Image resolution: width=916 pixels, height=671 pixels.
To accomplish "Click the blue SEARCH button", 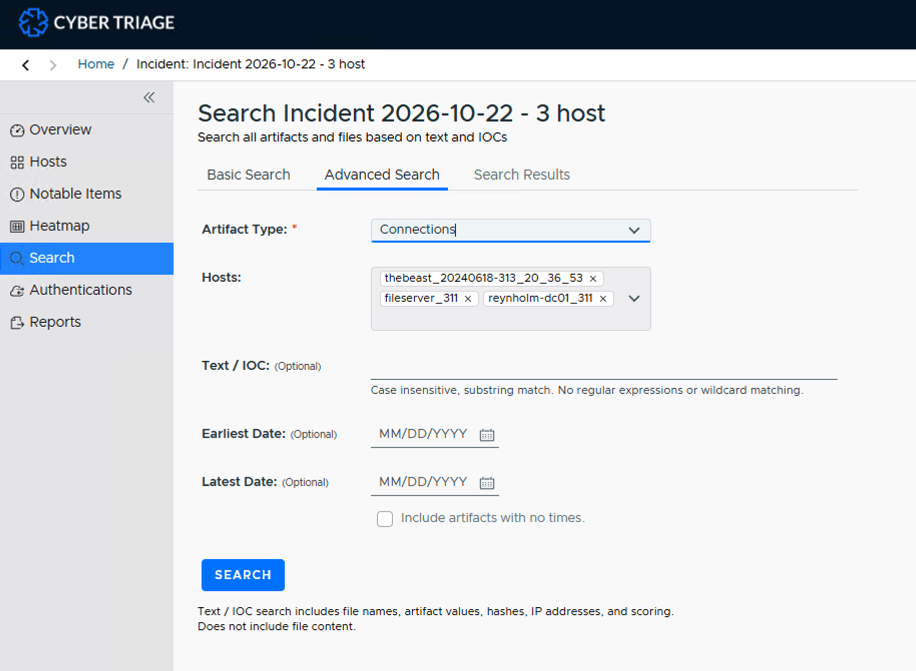I will click(x=243, y=575).
